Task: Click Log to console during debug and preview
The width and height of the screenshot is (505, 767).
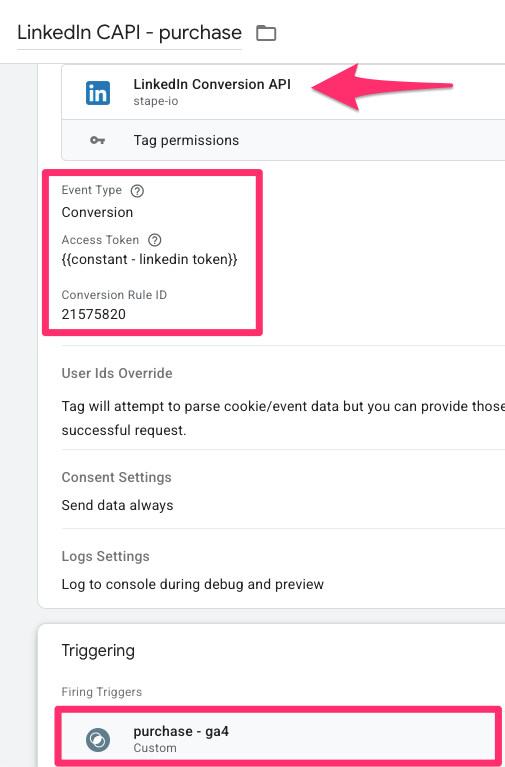Action: pyautogui.click(x=193, y=585)
